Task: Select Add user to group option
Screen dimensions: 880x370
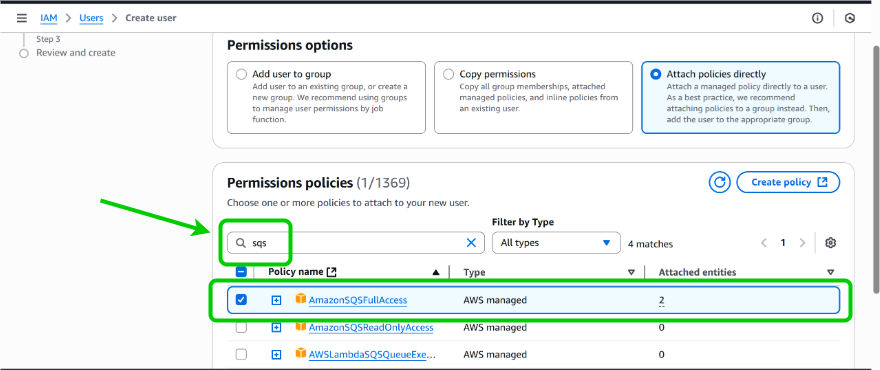Action: (x=241, y=74)
